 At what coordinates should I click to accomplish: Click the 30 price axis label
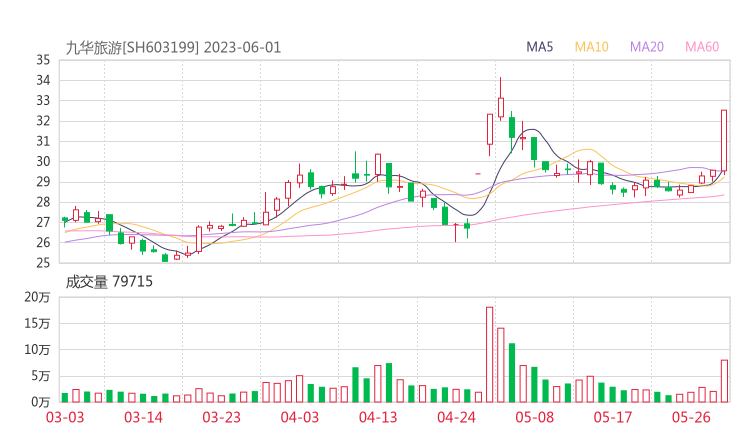[x=43, y=161]
